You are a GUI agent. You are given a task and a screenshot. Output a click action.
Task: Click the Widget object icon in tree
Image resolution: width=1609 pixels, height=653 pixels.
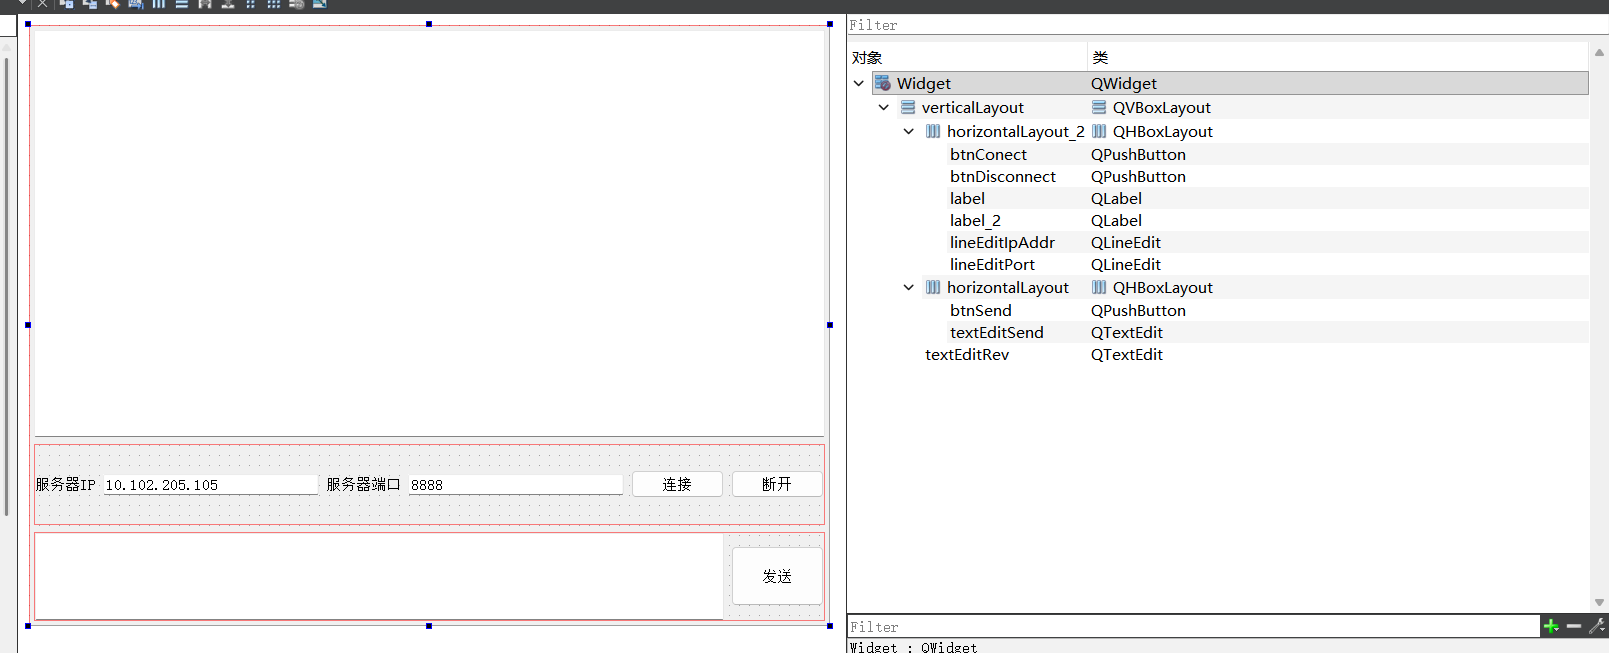pyautogui.click(x=883, y=83)
